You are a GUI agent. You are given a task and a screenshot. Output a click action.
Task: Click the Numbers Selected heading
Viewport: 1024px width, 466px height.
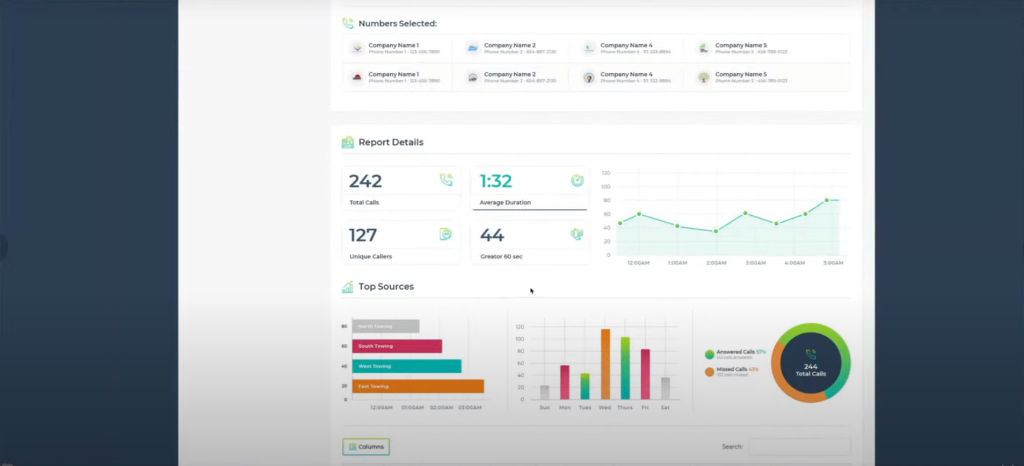coord(398,23)
